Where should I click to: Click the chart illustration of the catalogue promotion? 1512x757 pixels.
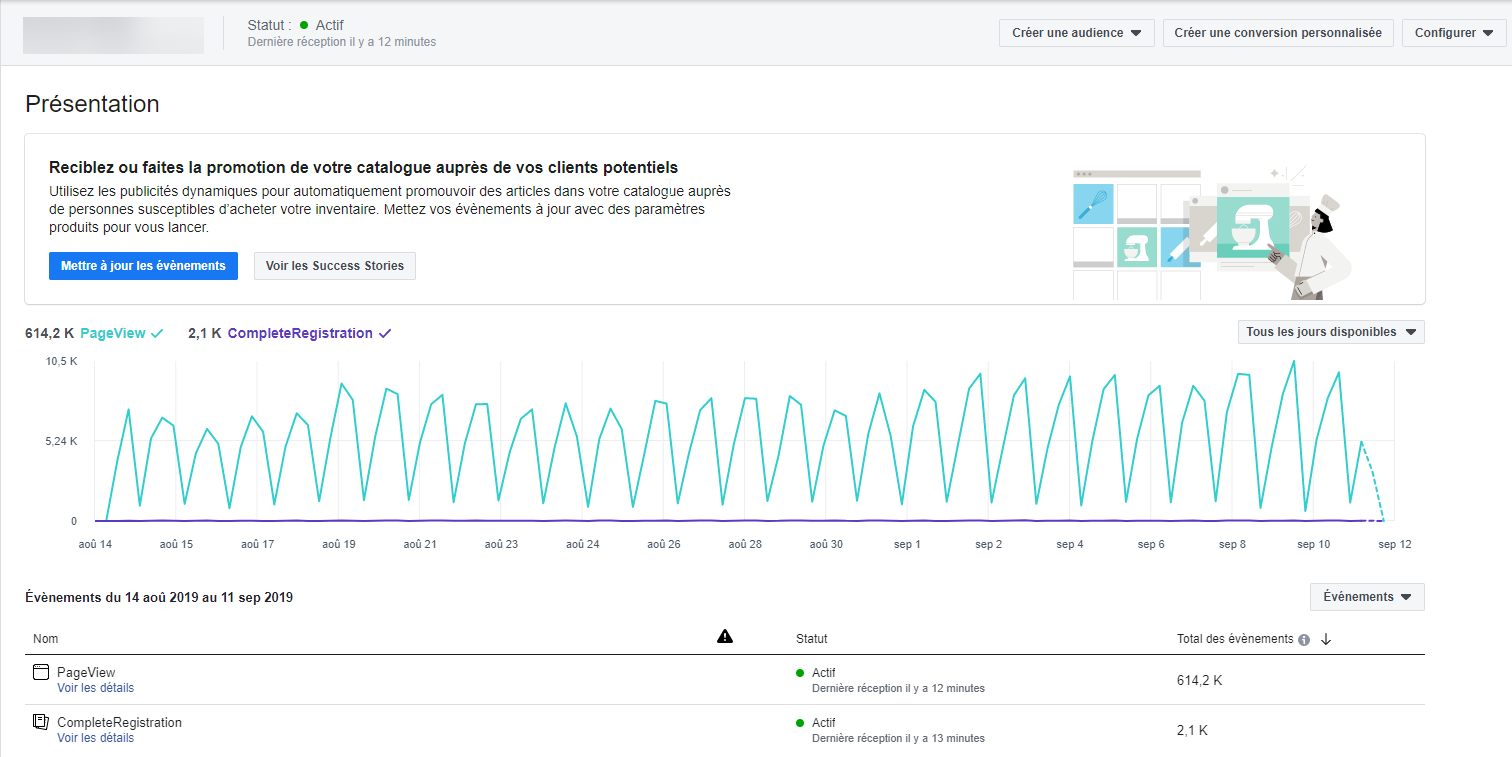tap(1211, 233)
